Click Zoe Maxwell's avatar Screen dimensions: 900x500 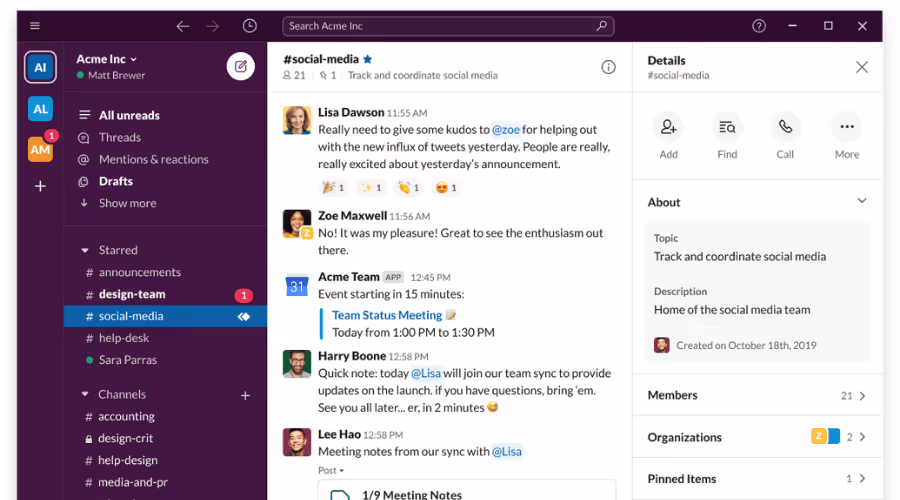click(x=297, y=223)
